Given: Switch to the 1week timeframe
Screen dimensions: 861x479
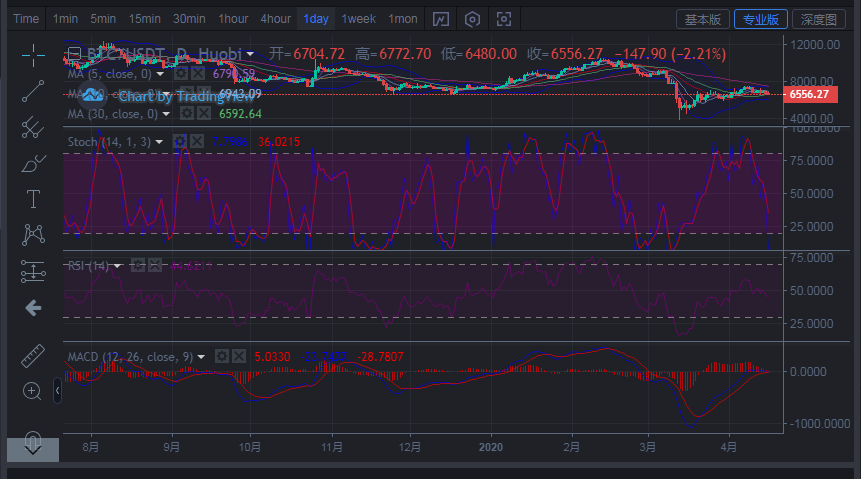Looking at the screenshot, I should [358, 19].
